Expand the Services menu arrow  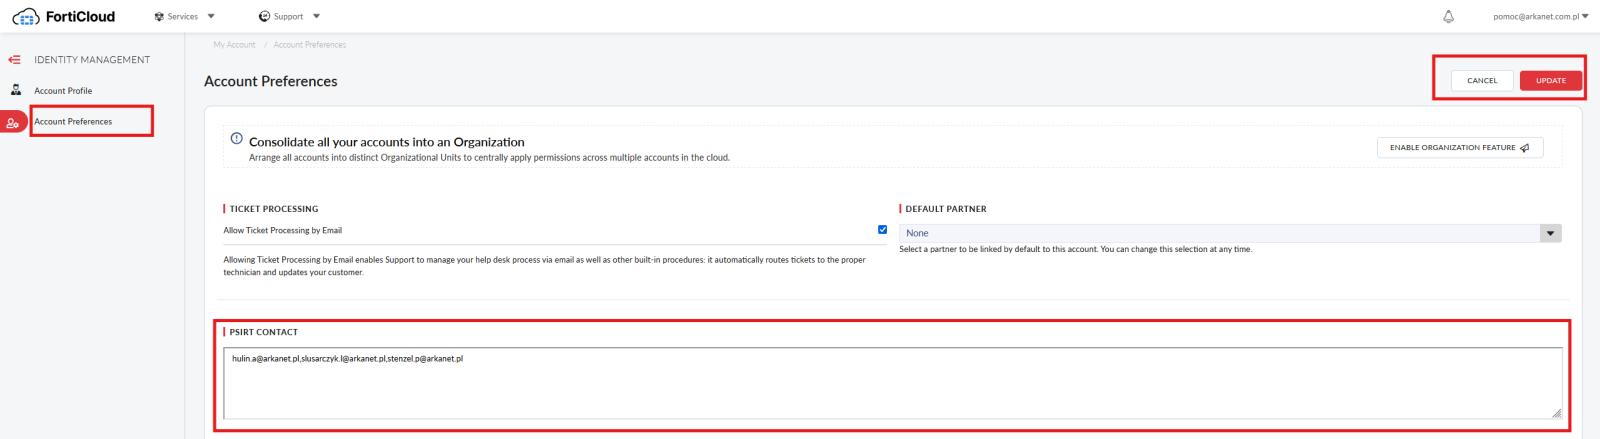211,16
